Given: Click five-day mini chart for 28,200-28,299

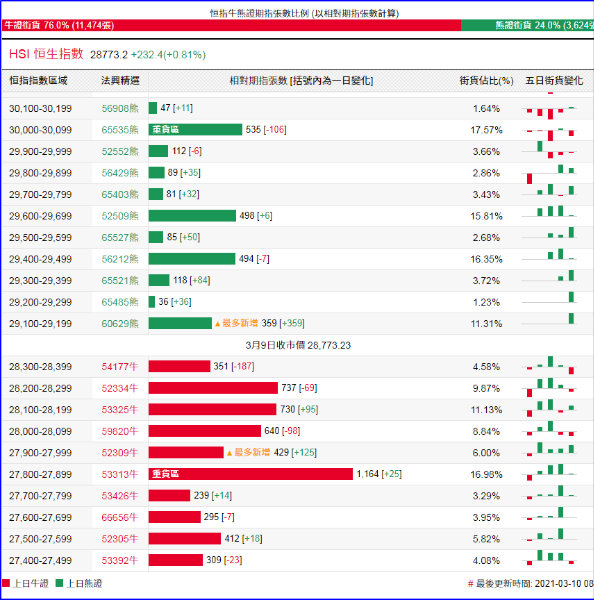Looking at the screenshot, I should coord(550,388).
